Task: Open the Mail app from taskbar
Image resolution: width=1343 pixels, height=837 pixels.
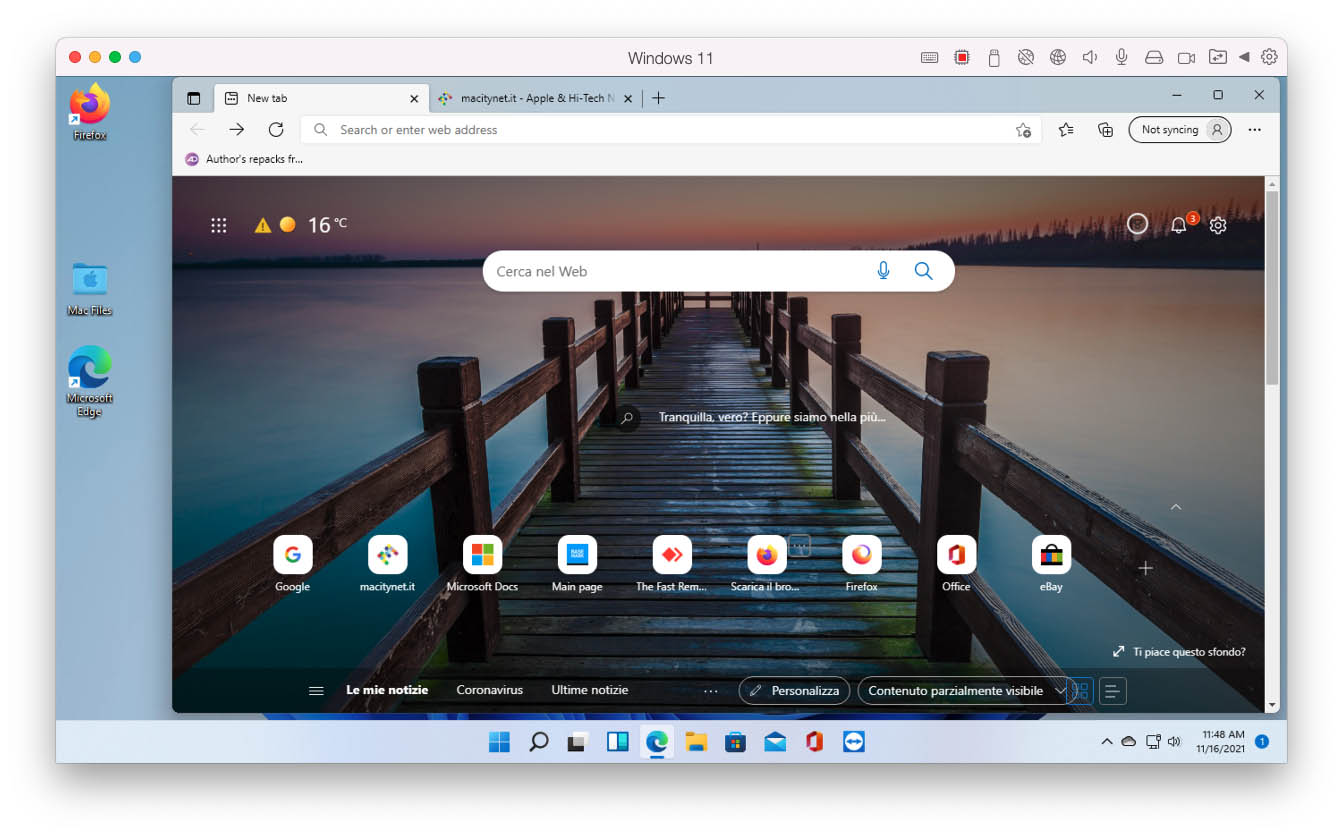Action: coord(775,742)
